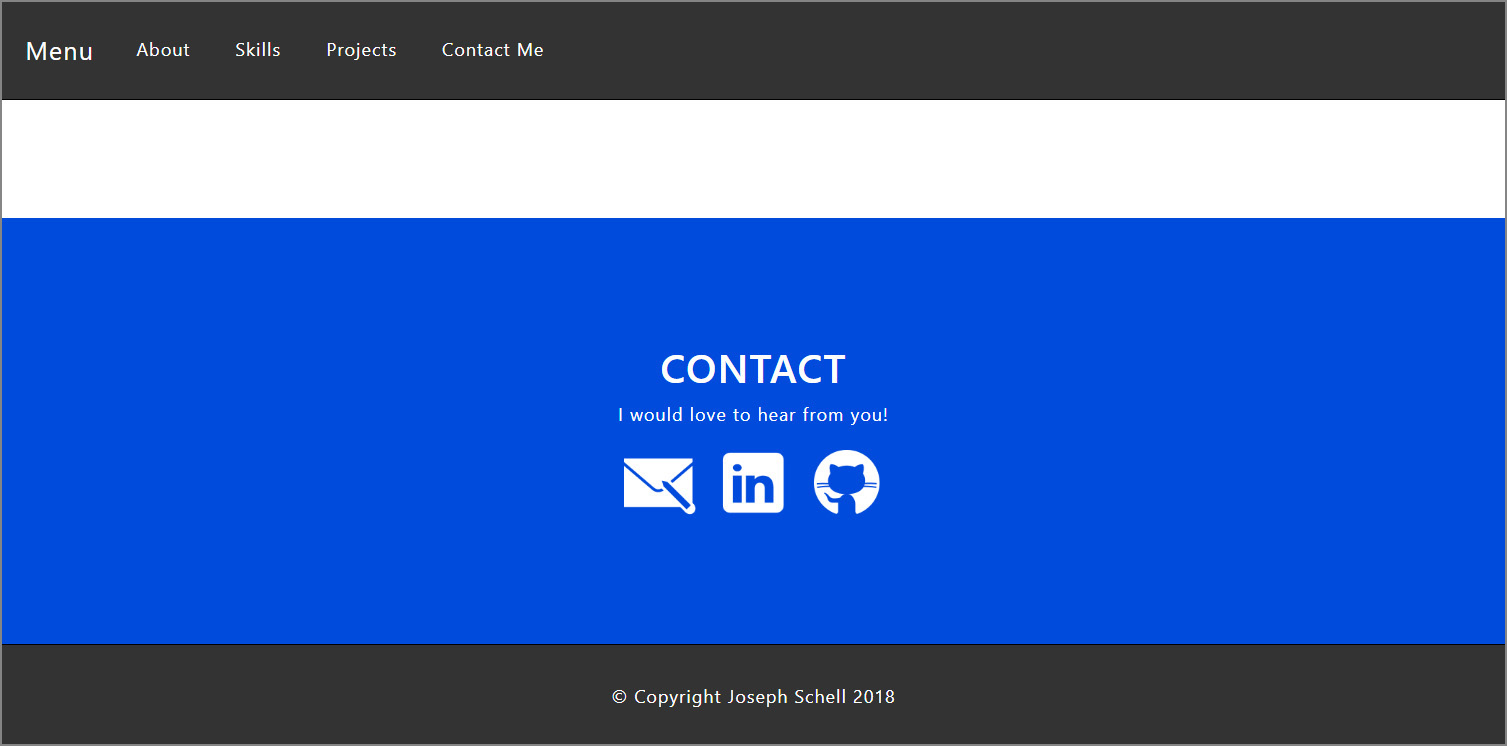Click the Menu brand label
This screenshot has height=746, width=1507.
point(59,51)
